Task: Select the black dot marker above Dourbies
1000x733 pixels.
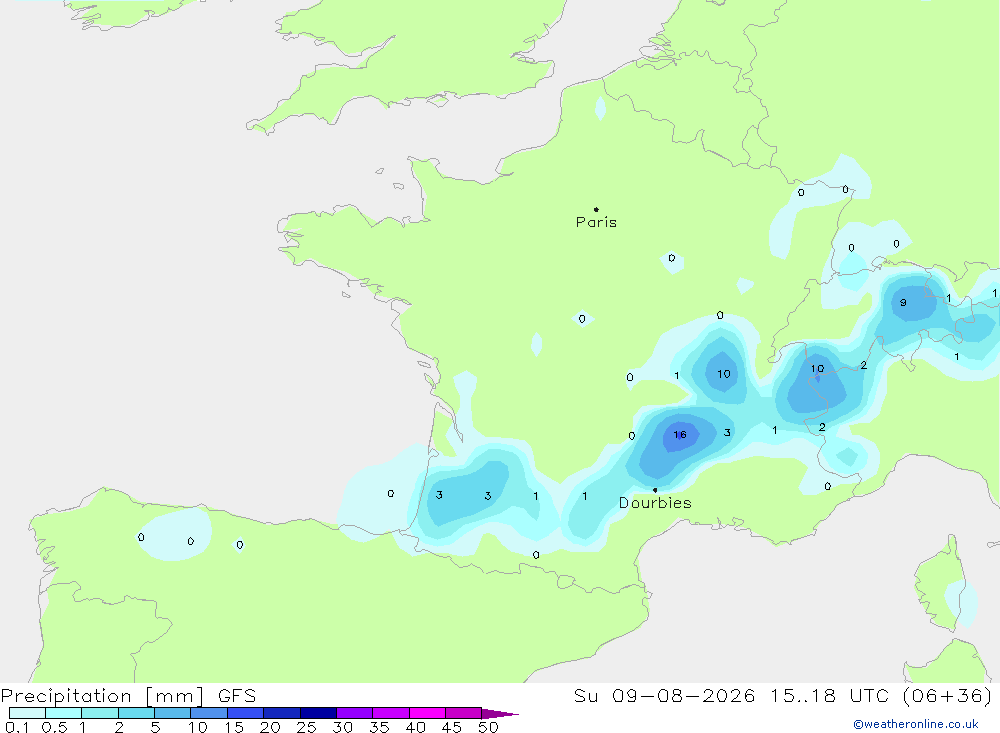Action: coord(655,490)
